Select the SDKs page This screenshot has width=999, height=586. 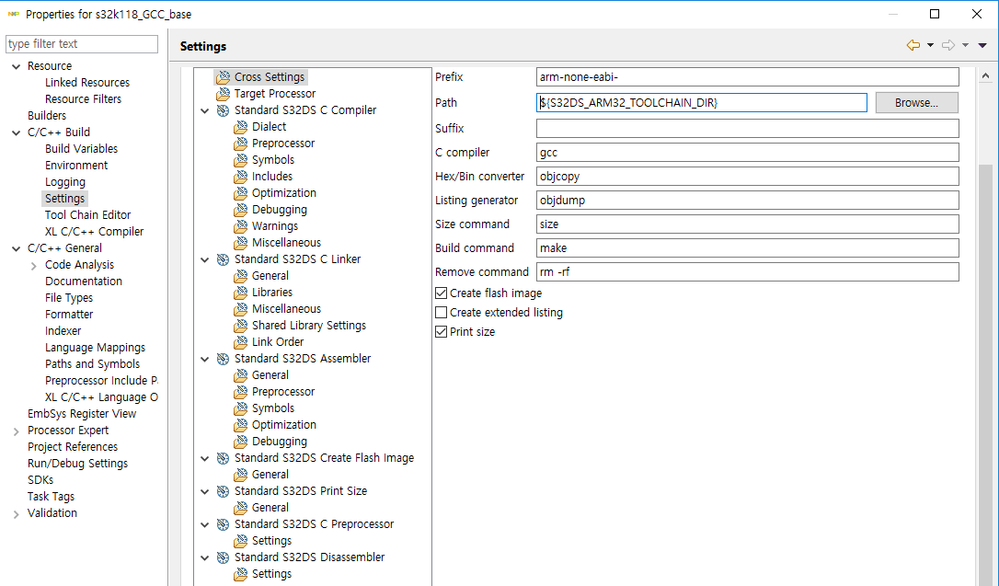[x=40, y=480]
